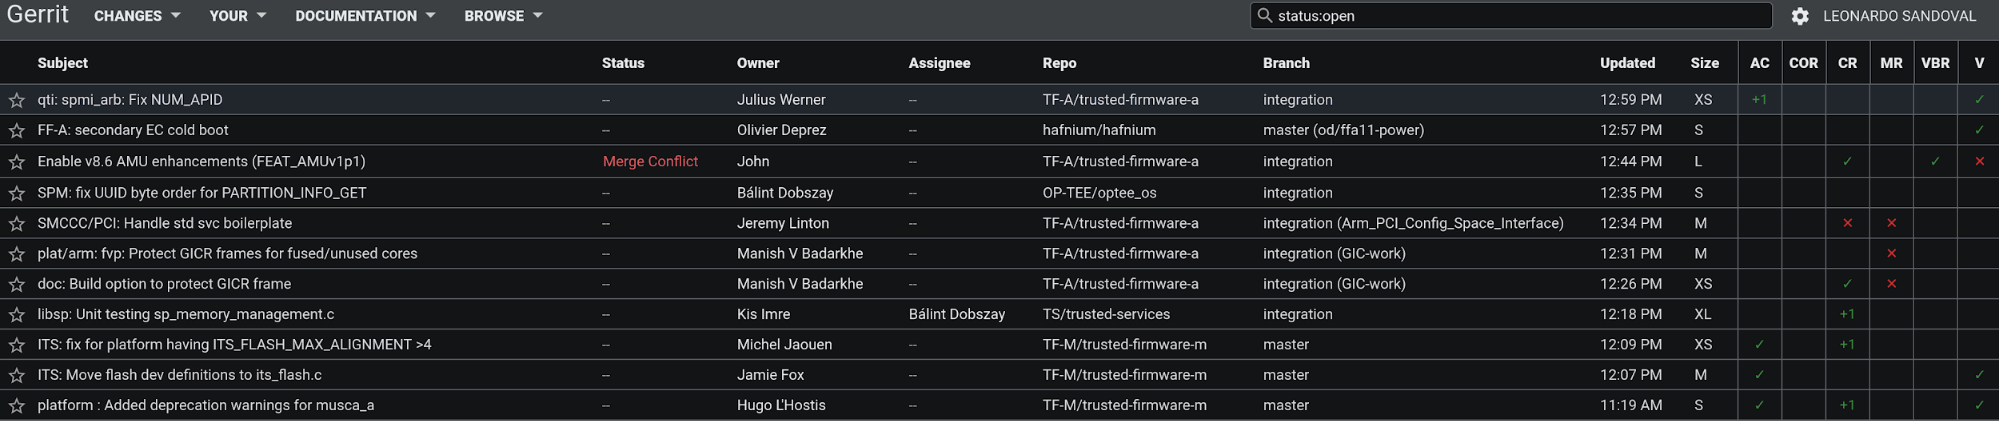Expand the YOUR dropdown menu
Screen dimensions: 1999x421
(x=237, y=16)
